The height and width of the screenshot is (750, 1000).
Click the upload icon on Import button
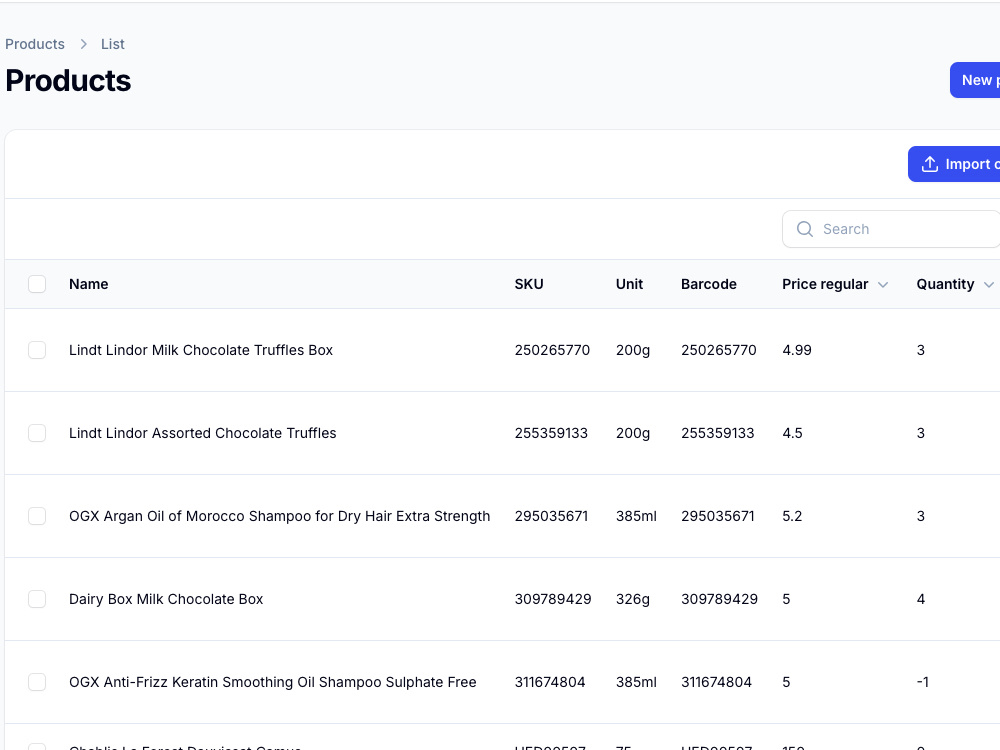(x=930, y=165)
